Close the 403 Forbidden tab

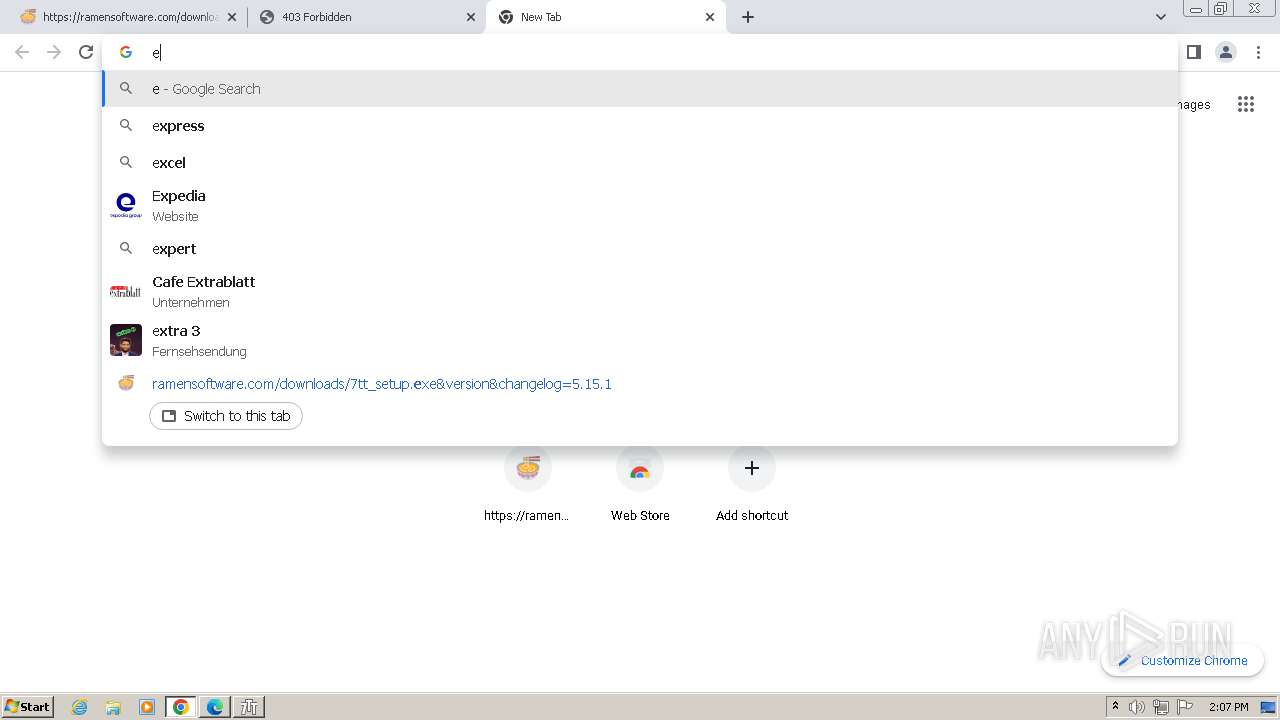471,17
